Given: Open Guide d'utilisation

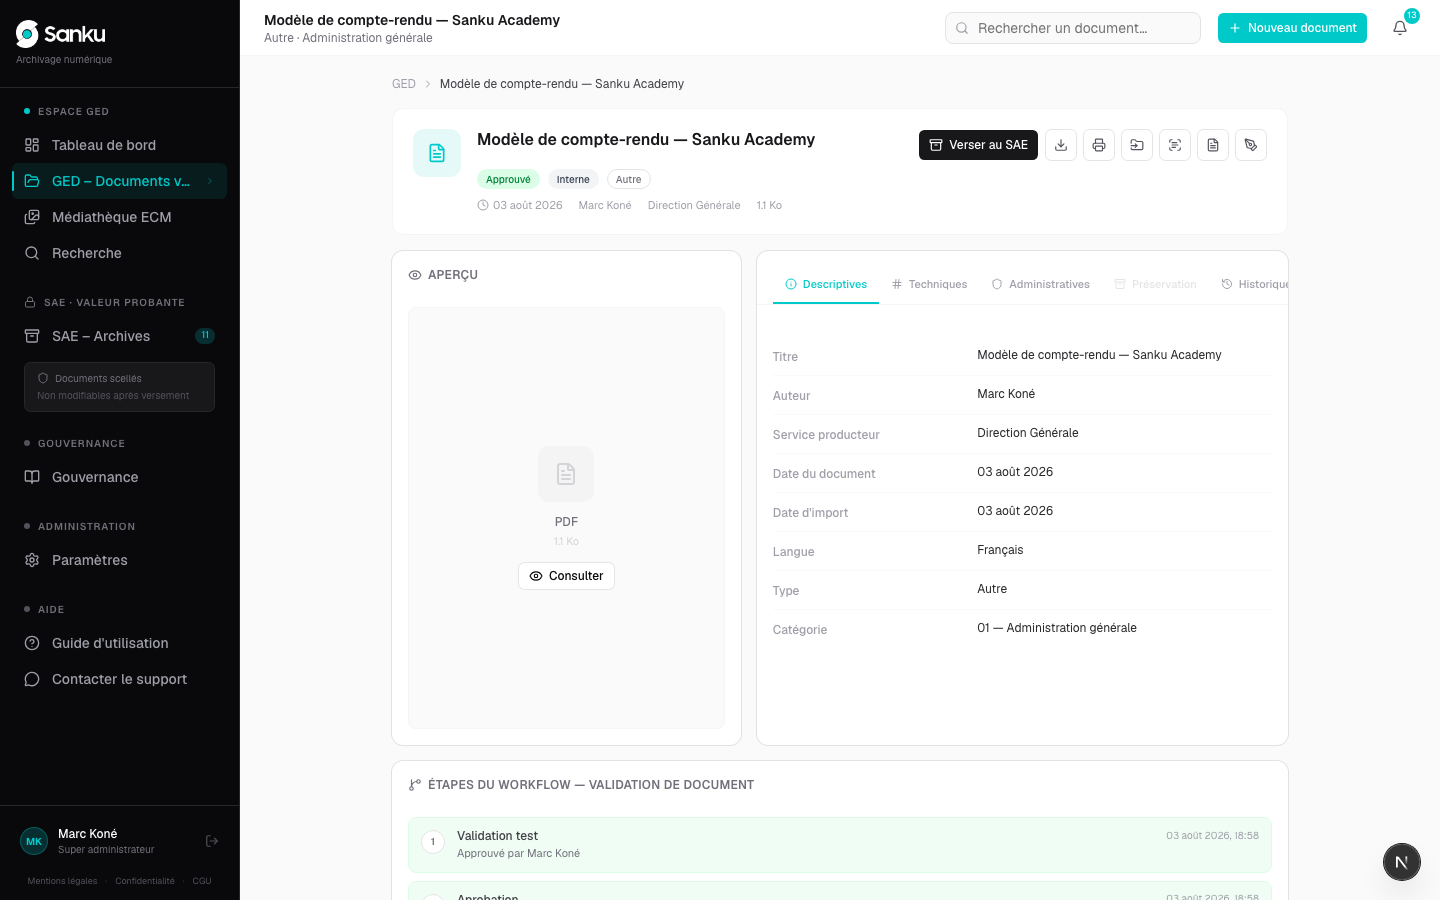Looking at the screenshot, I should pyautogui.click(x=120, y=643).
